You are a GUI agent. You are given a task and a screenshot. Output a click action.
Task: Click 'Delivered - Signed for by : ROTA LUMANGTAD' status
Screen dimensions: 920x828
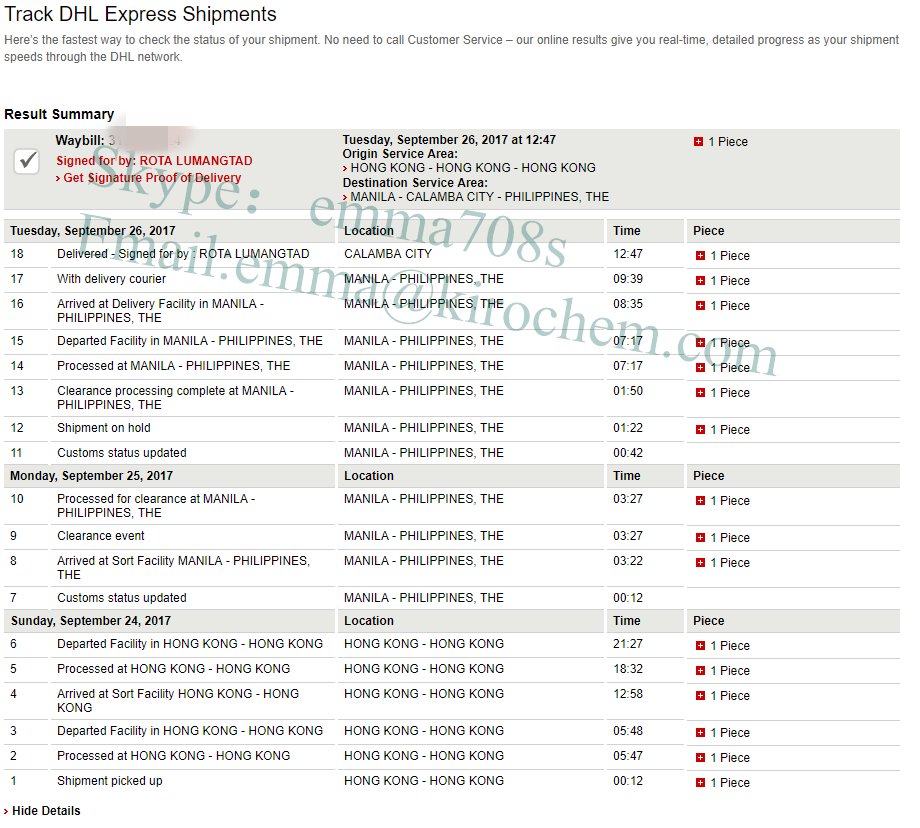coord(183,254)
